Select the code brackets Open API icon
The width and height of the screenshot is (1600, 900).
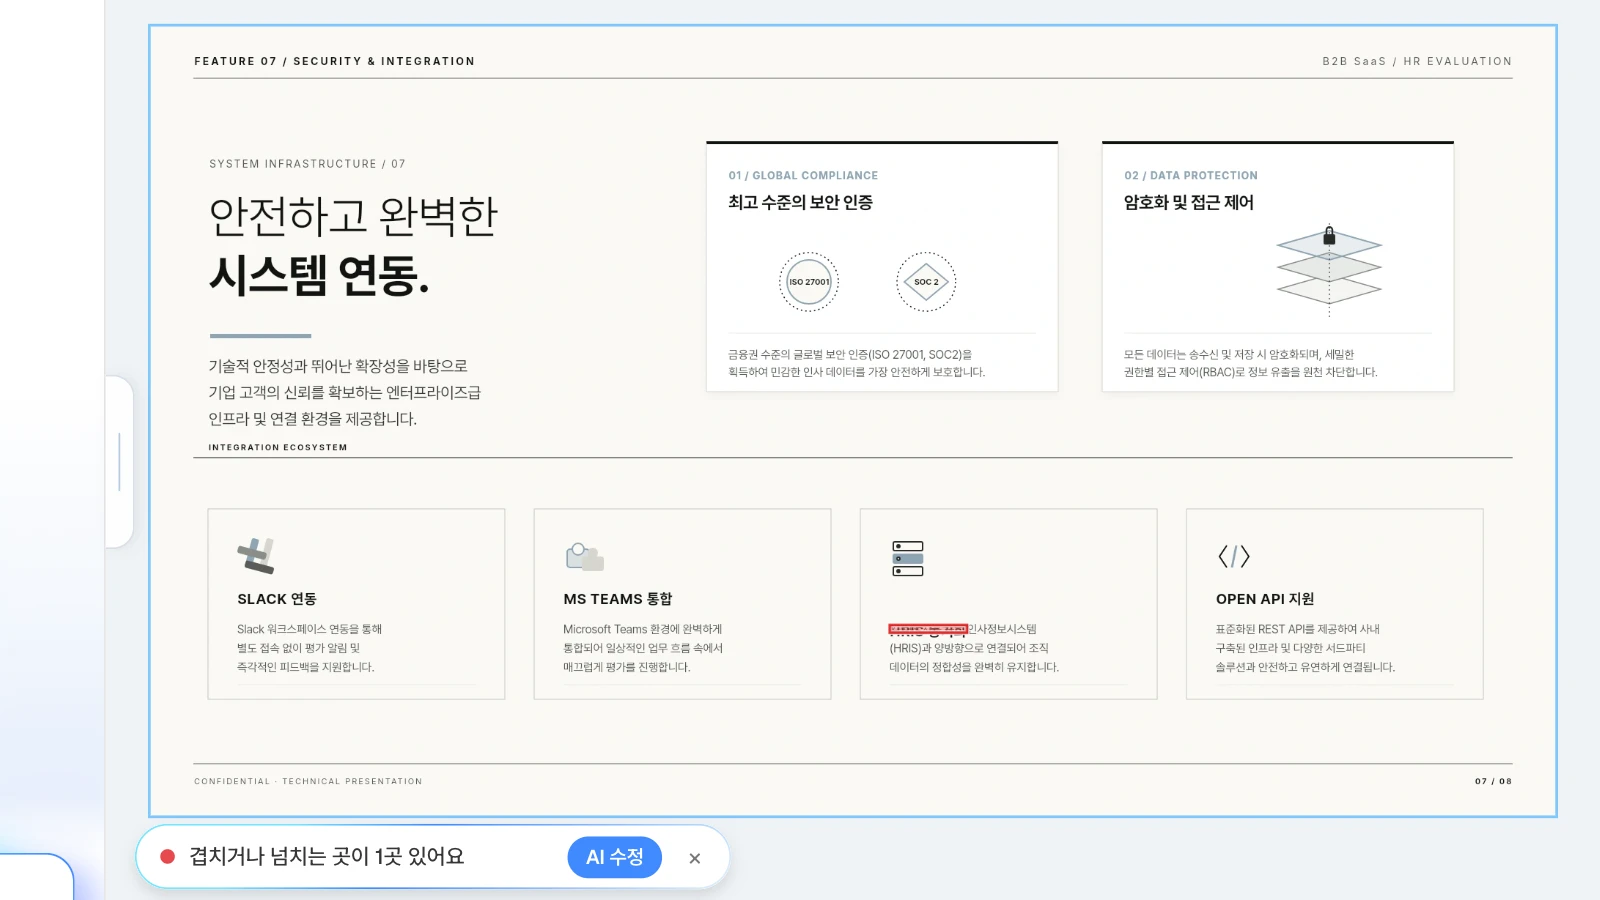[1234, 556]
